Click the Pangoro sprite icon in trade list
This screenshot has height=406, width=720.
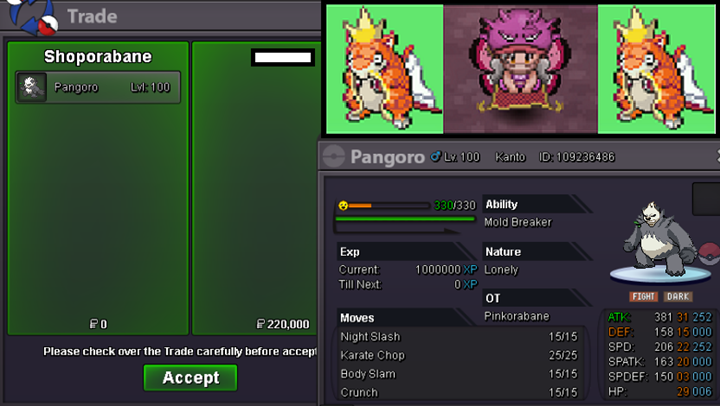pos(32,87)
